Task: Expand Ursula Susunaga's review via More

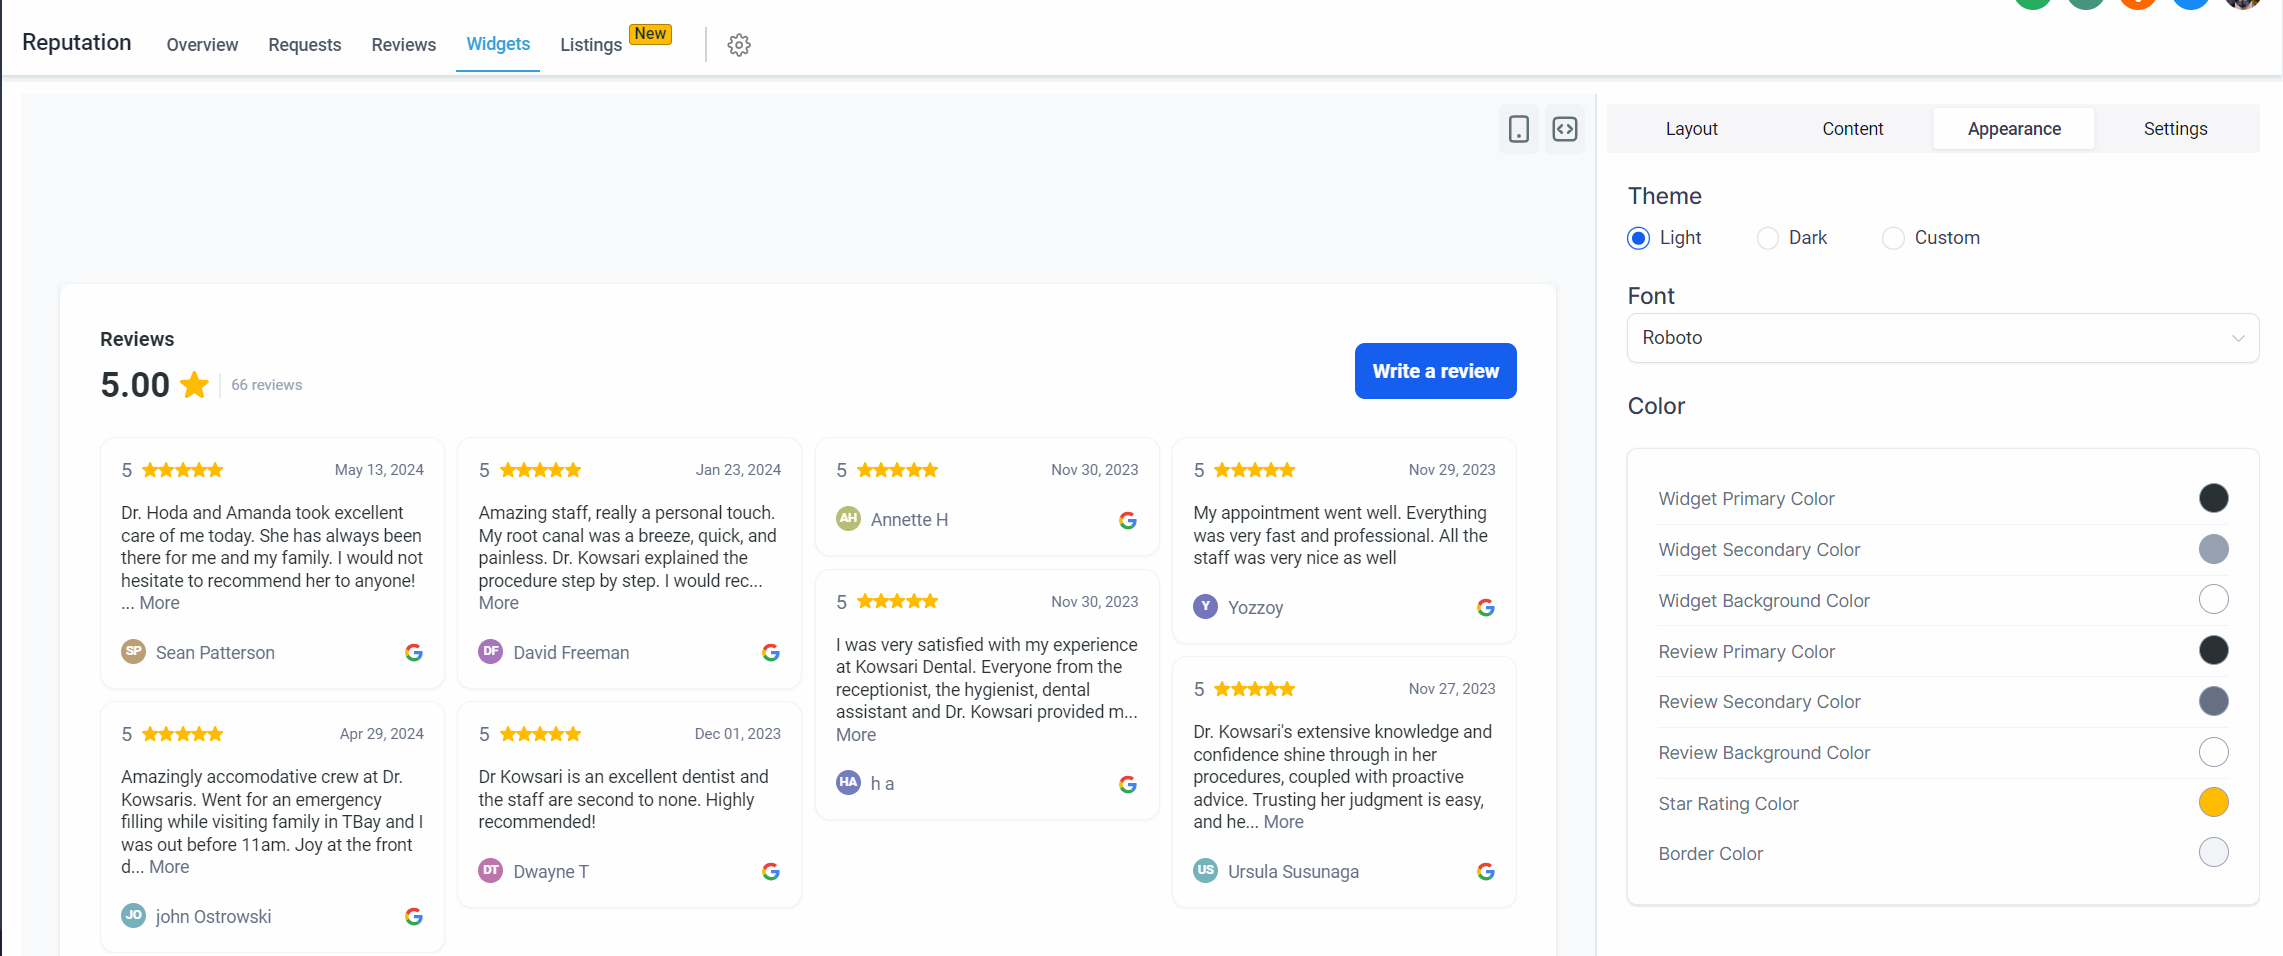Action: pyautogui.click(x=1283, y=822)
